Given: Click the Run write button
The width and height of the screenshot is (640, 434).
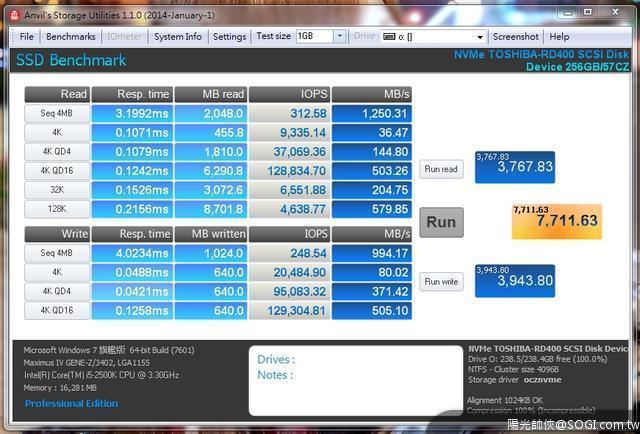Looking at the screenshot, I should coord(441,281).
